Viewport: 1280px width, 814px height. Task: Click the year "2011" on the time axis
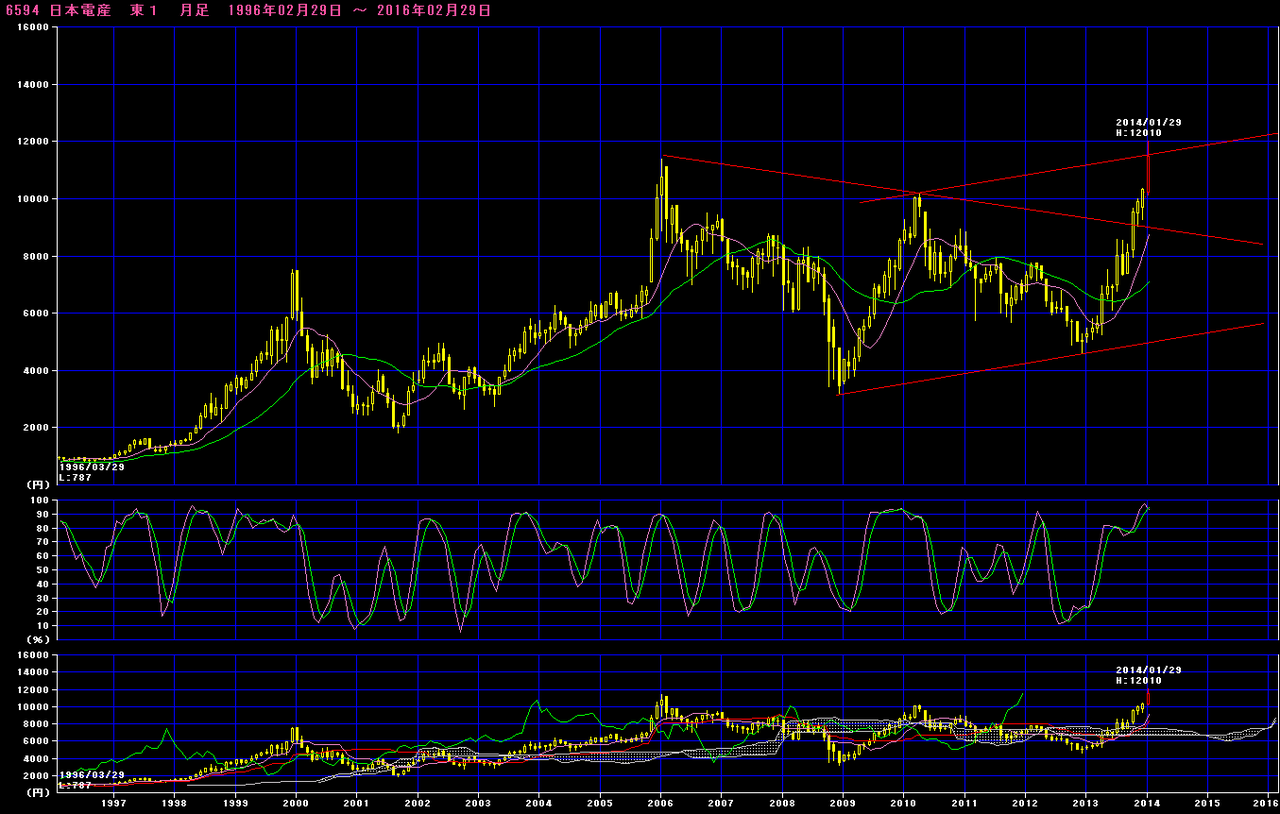[x=964, y=802]
